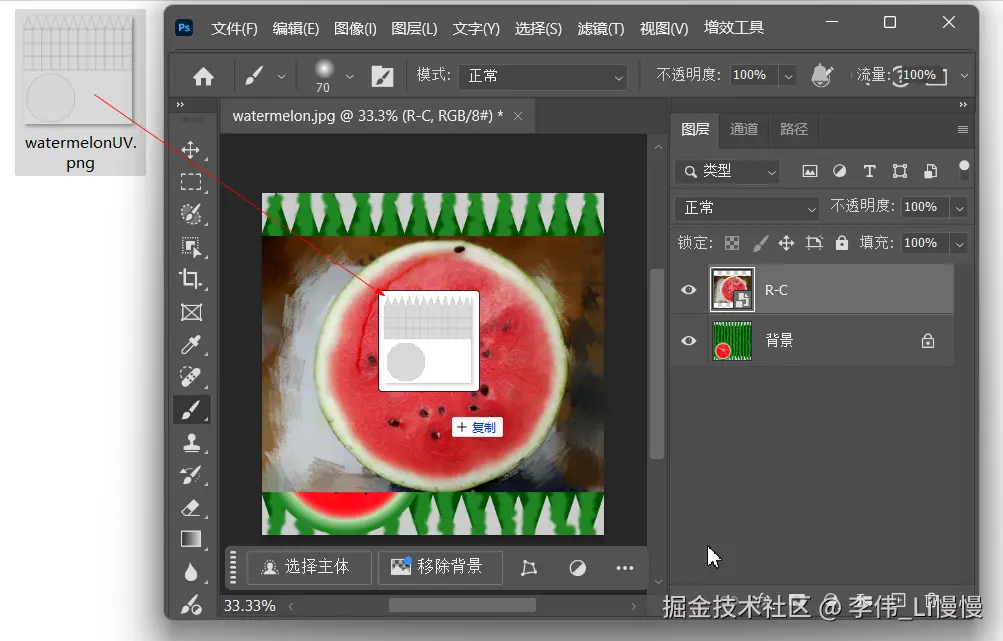Select the Dodge tool

pyautogui.click(x=191, y=605)
